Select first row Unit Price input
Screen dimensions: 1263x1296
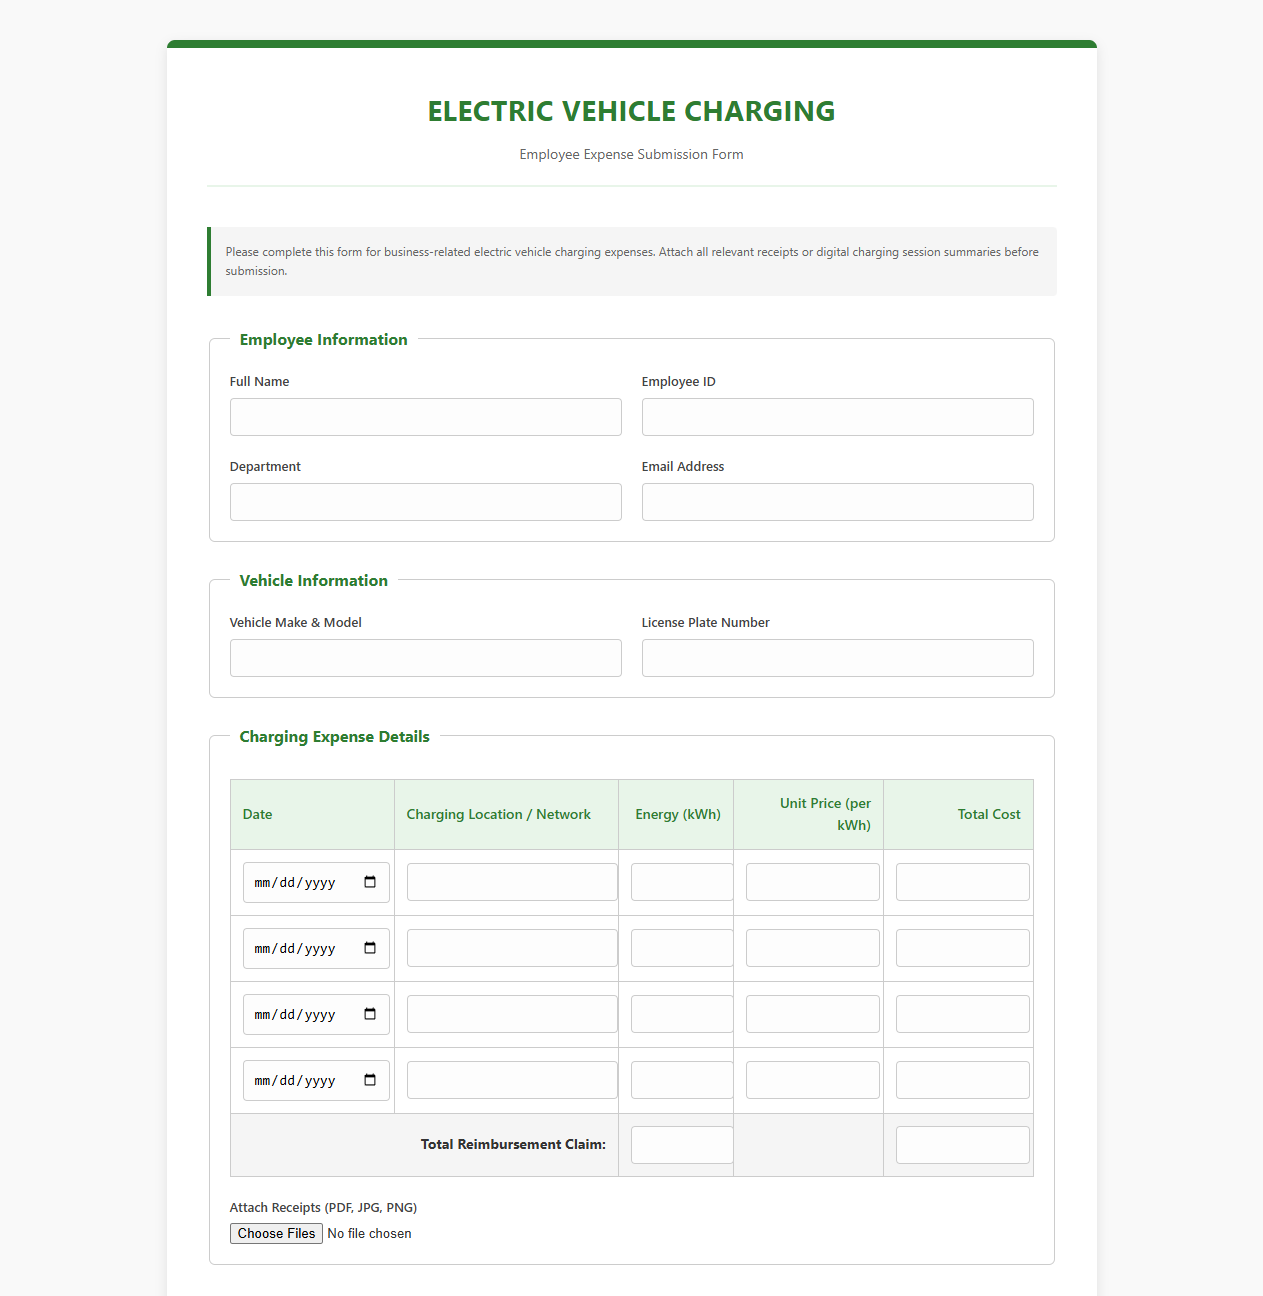point(813,882)
